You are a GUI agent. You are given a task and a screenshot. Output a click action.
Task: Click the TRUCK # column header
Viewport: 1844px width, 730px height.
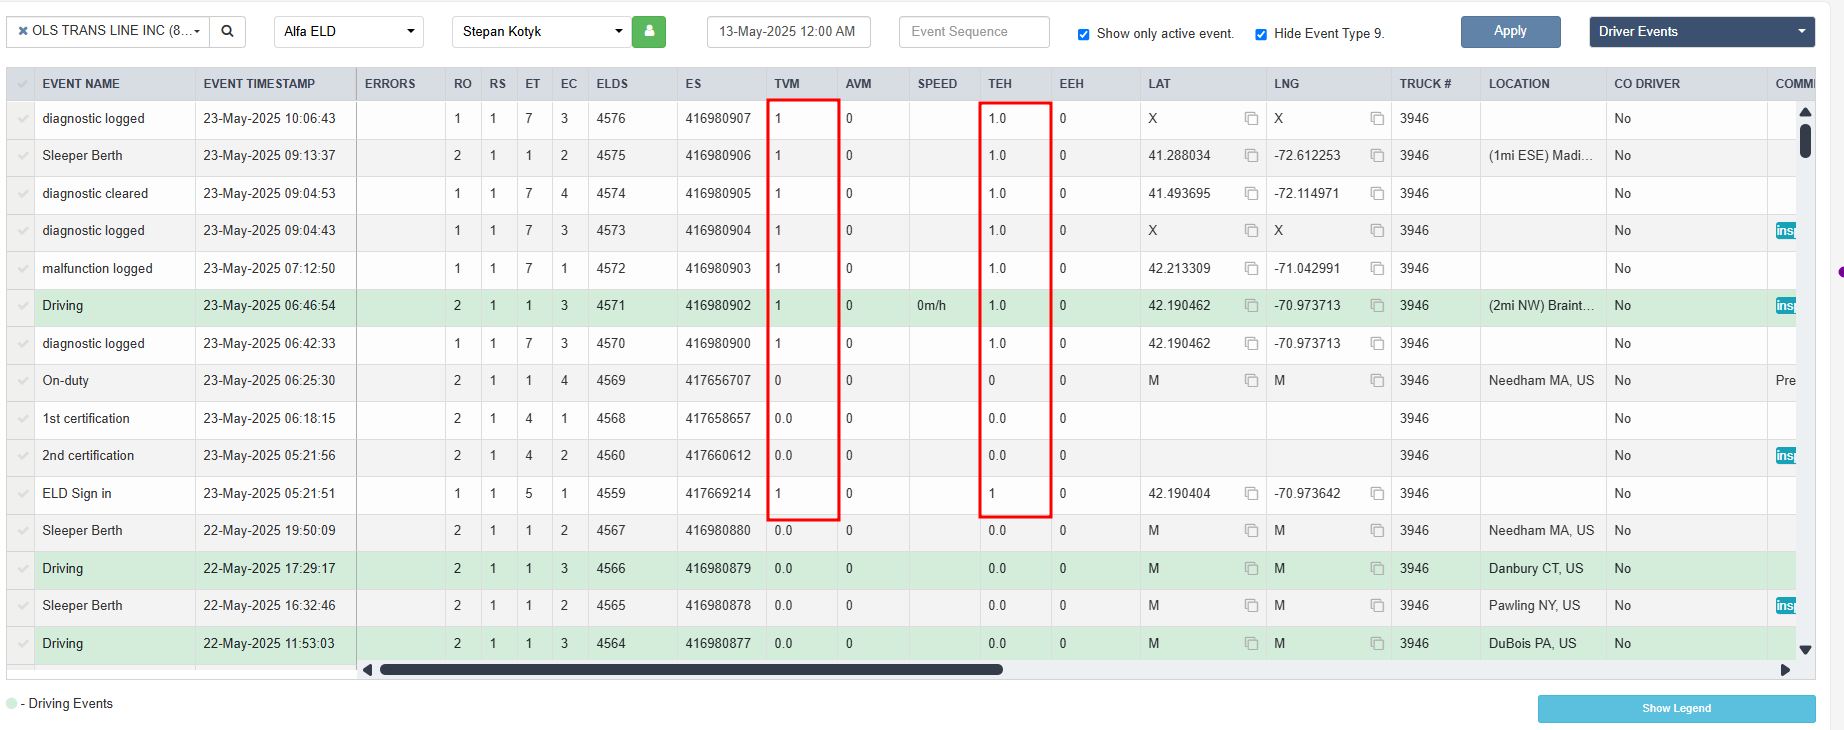1425,84
